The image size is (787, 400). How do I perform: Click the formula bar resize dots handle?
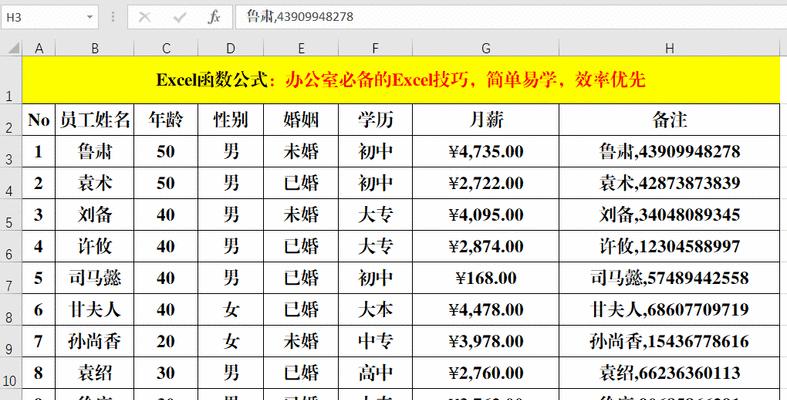click(113, 18)
